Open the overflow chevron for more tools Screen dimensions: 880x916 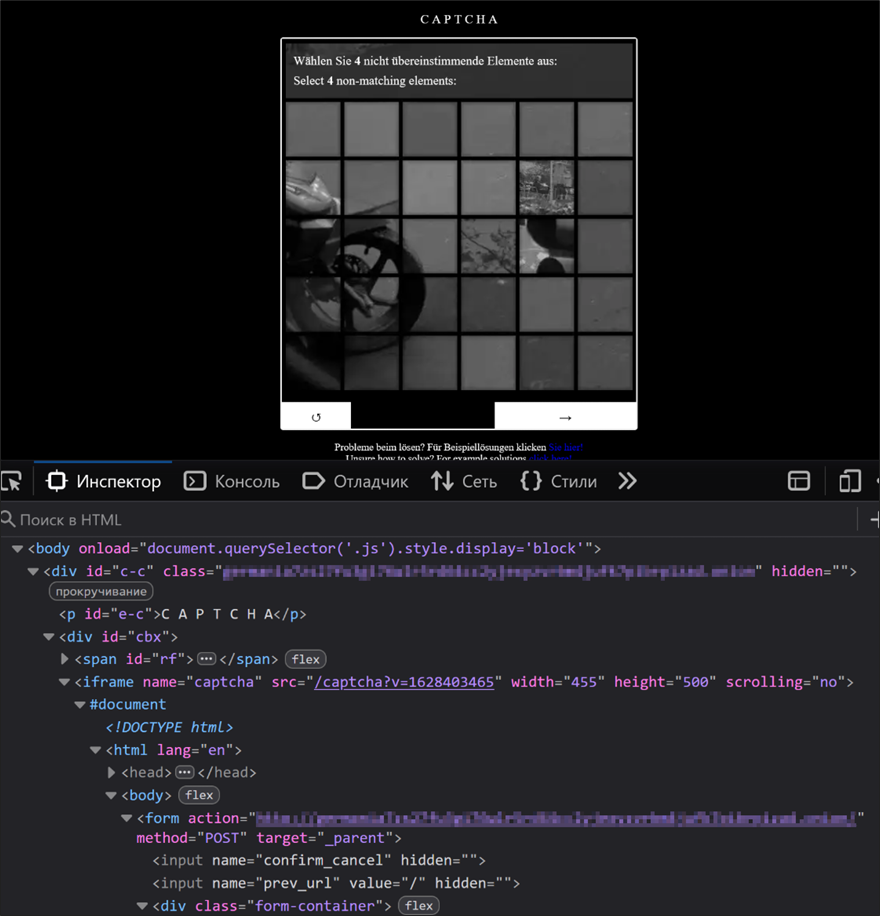click(627, 481)
